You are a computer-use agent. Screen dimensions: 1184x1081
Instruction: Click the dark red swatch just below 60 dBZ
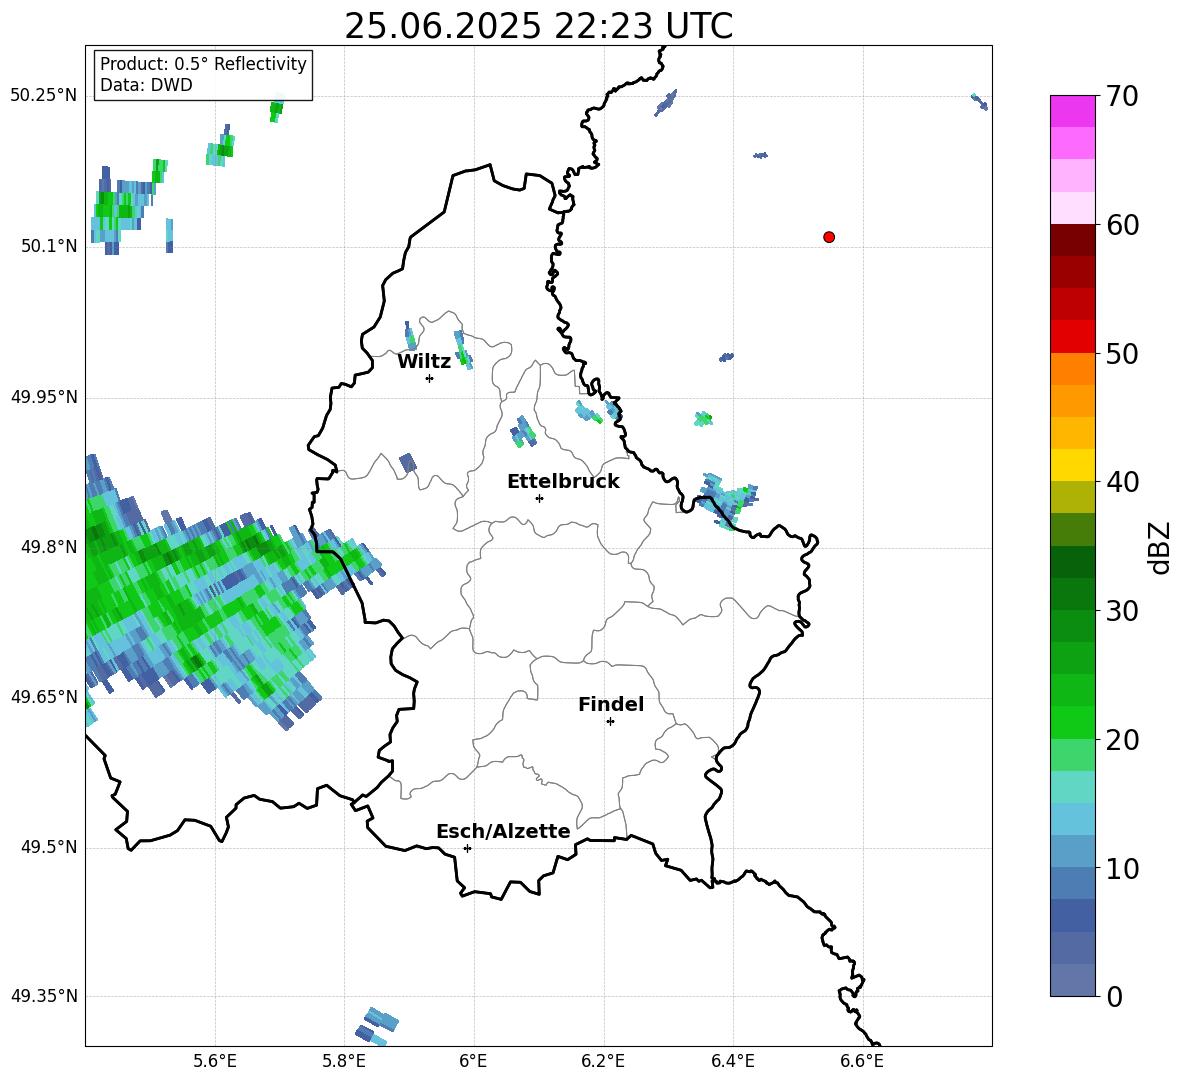click(x=1072, y=240)
